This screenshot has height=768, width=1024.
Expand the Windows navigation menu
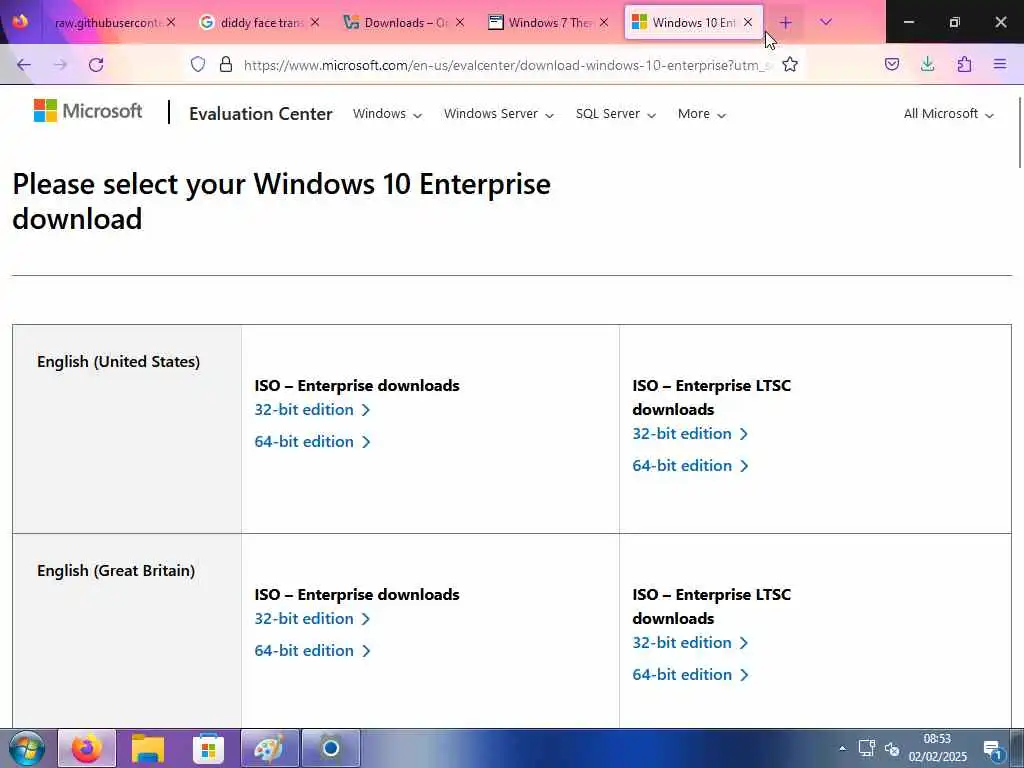pyautogui.click(x=387, y=114)
